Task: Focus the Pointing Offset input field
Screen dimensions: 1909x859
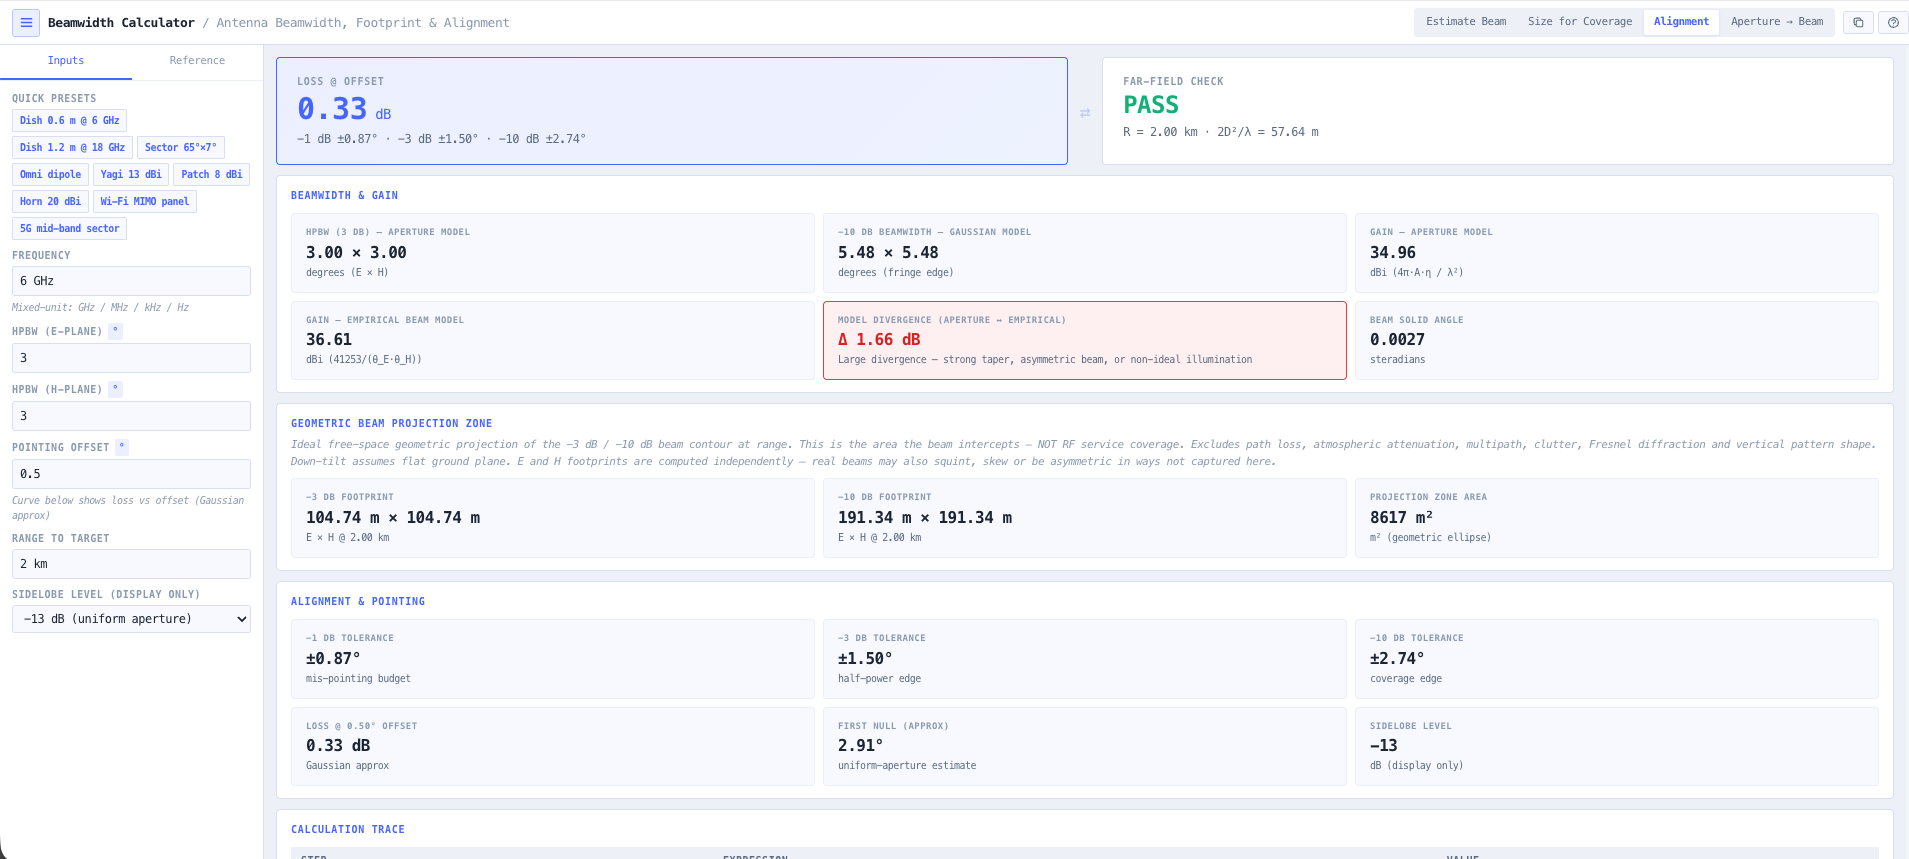Action: (131, 474)
